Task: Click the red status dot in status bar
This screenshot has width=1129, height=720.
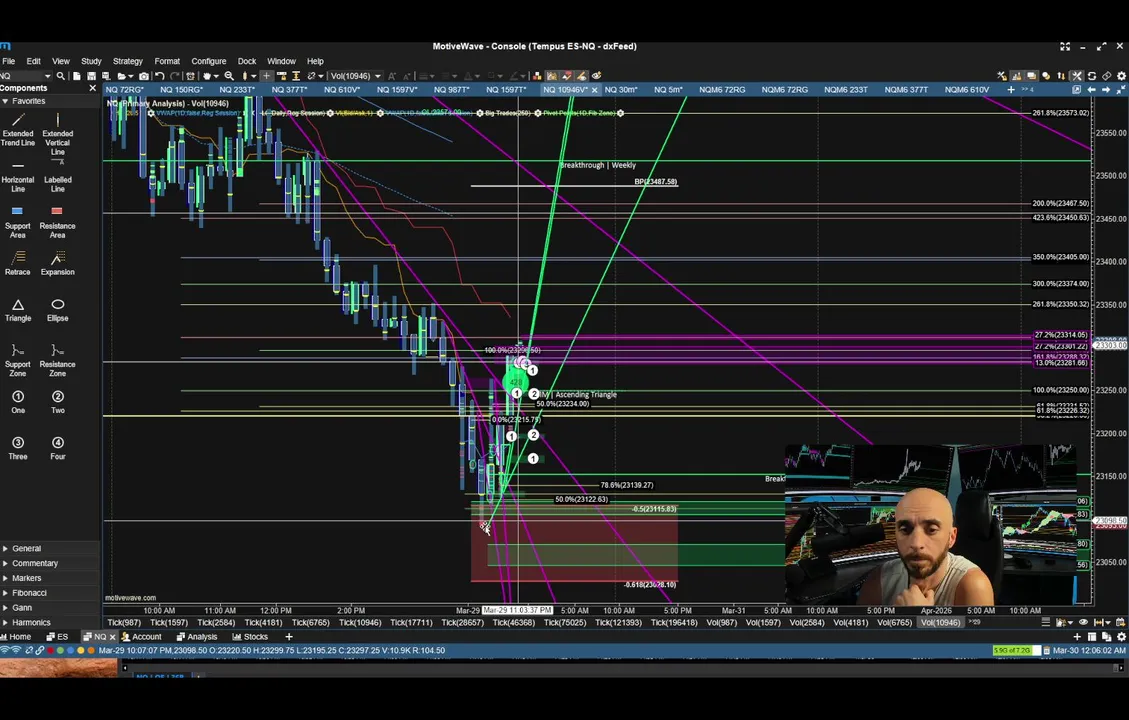Action: click(x=50, y=650)
